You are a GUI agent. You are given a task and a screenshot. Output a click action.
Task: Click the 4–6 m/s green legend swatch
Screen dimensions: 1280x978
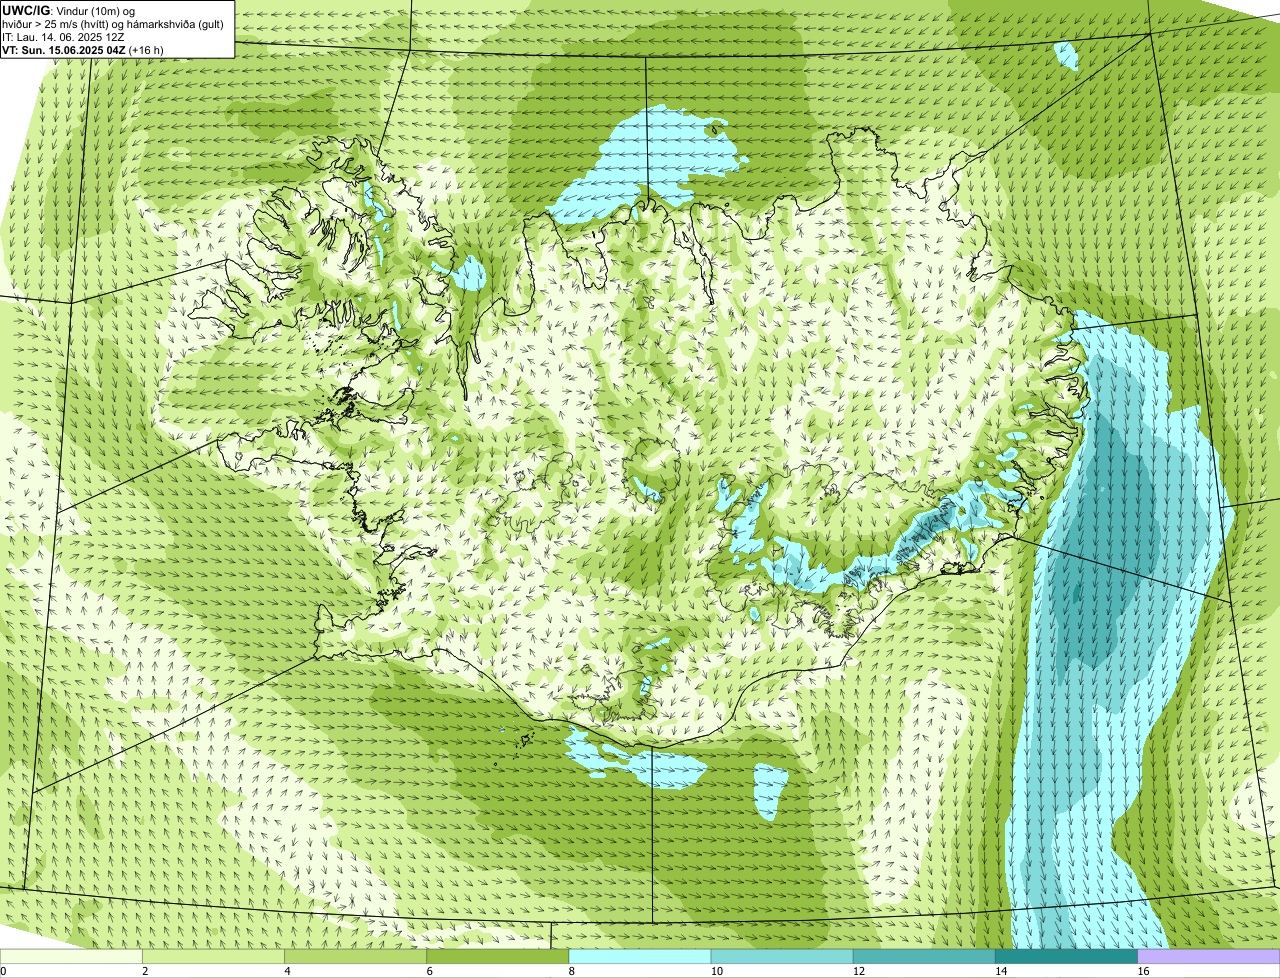point(355,957)
